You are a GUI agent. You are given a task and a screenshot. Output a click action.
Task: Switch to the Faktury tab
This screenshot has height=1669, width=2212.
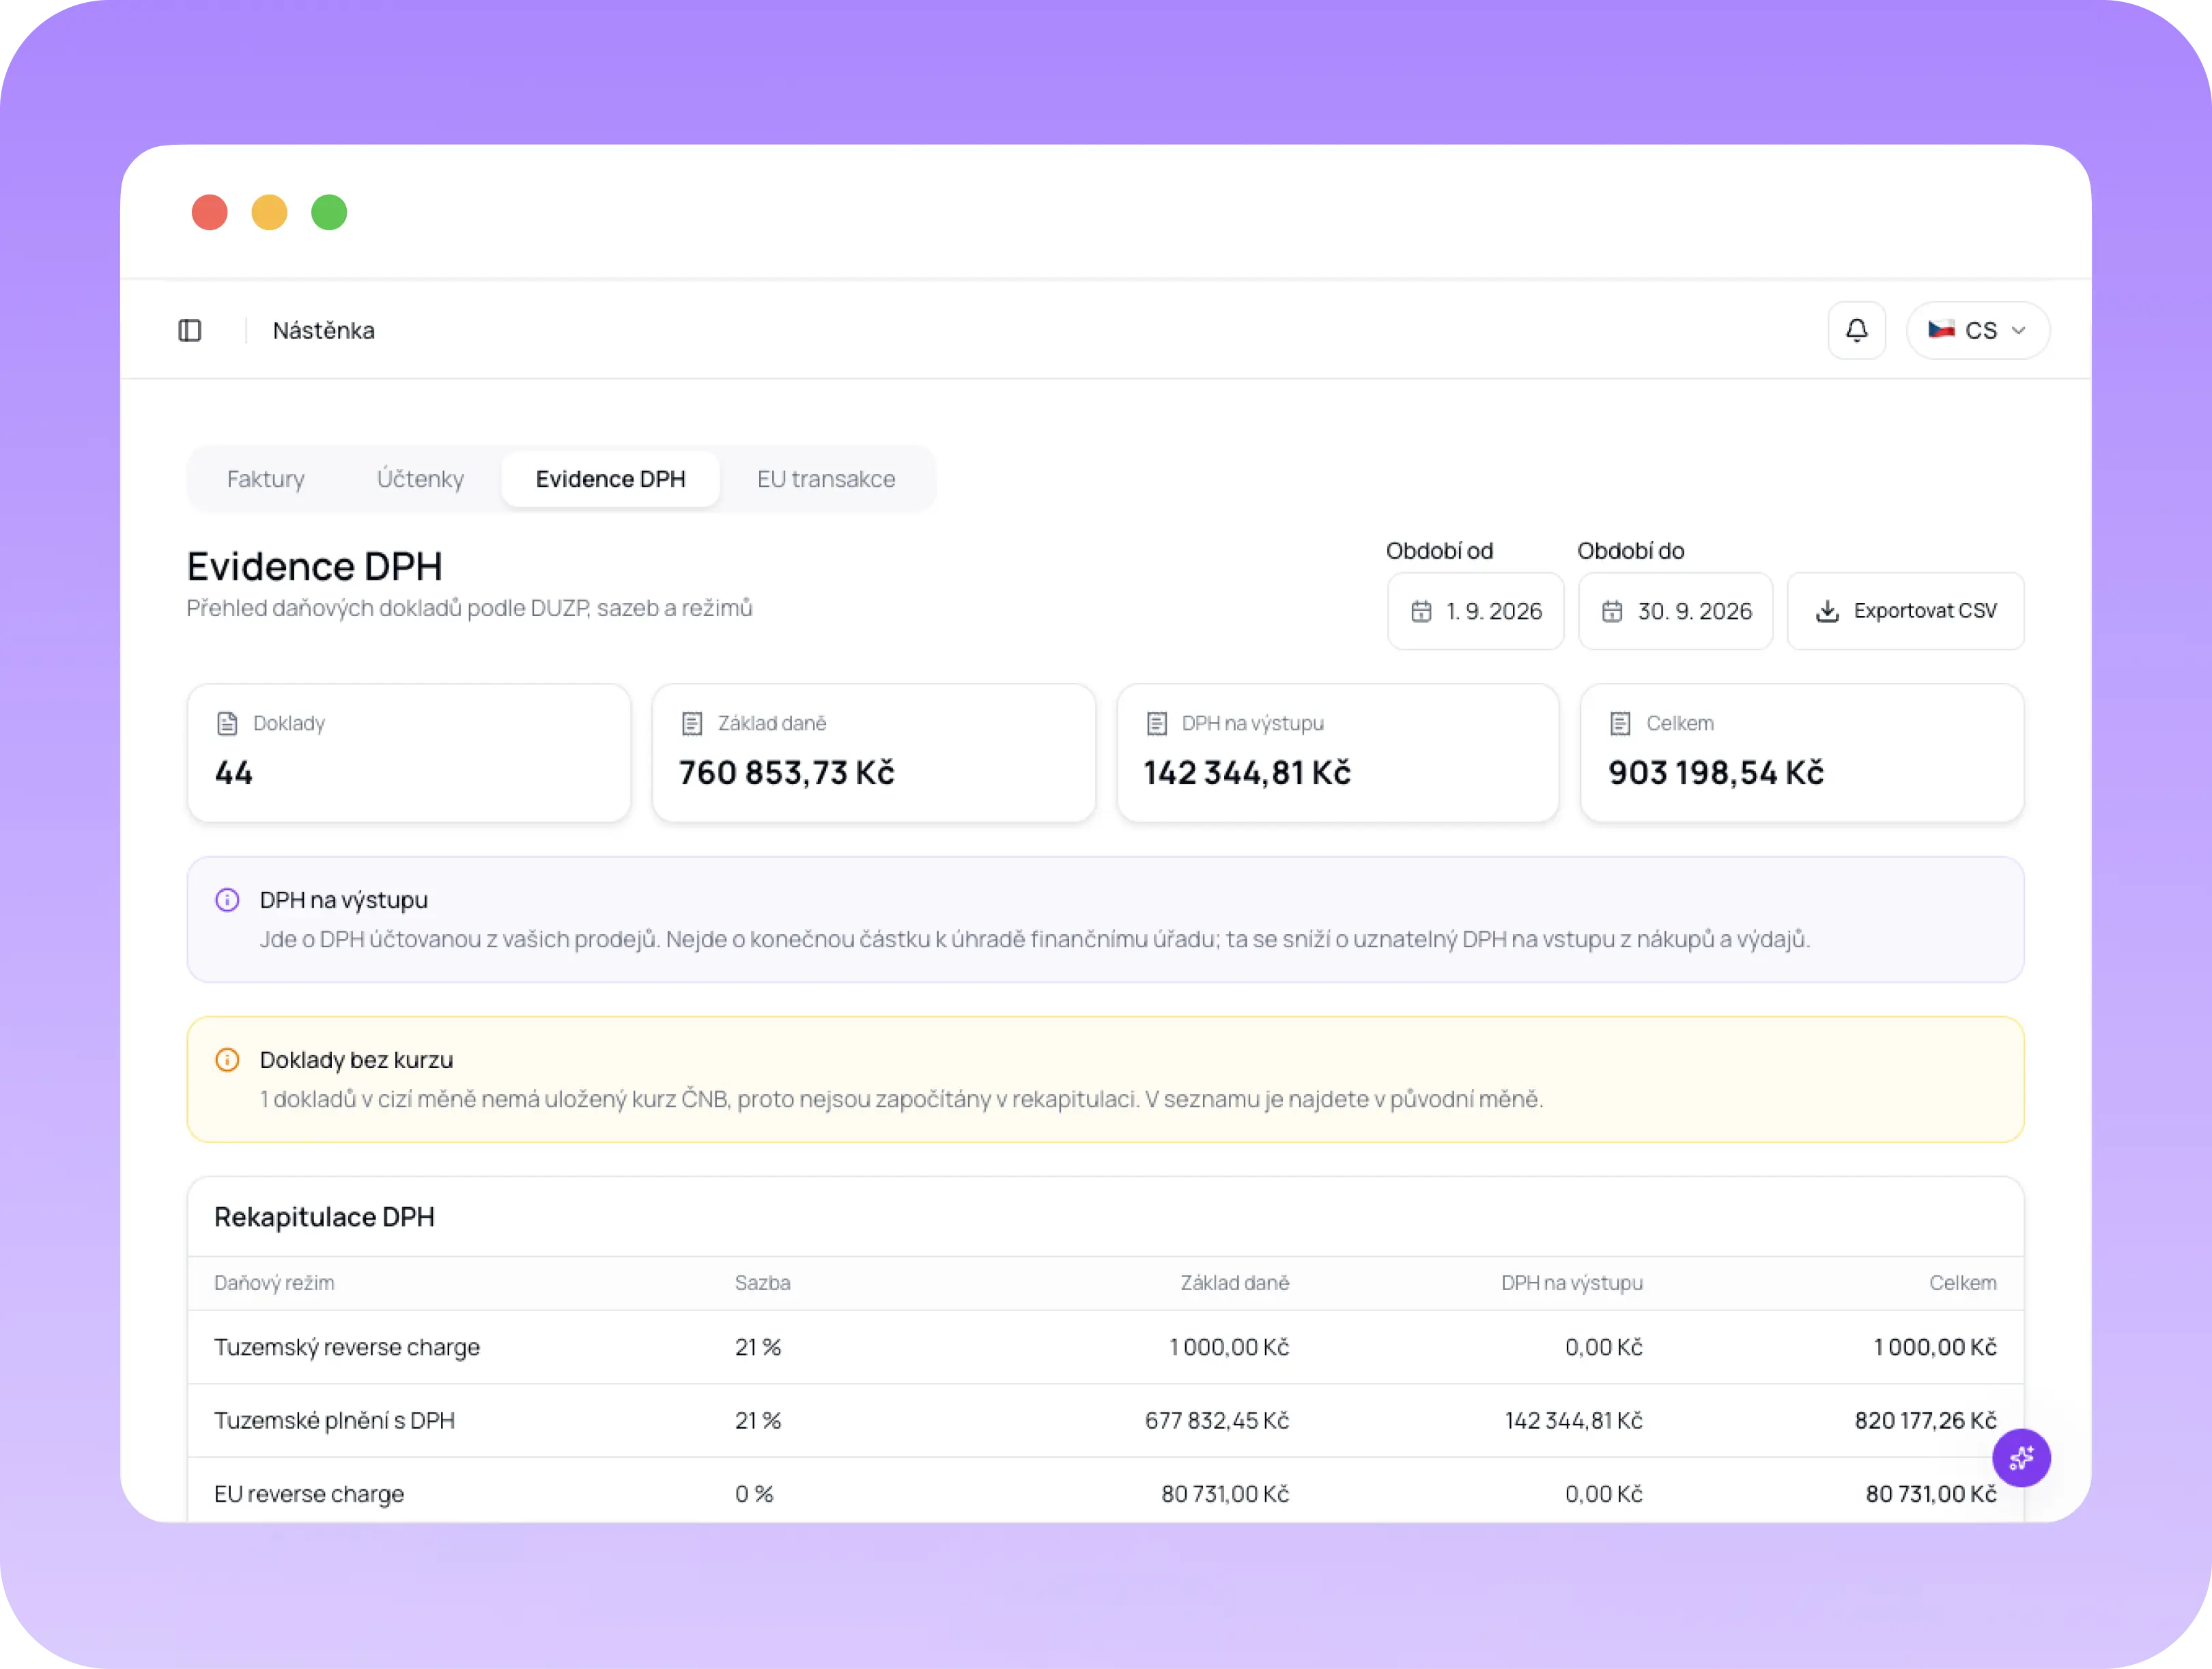(266, 479)
